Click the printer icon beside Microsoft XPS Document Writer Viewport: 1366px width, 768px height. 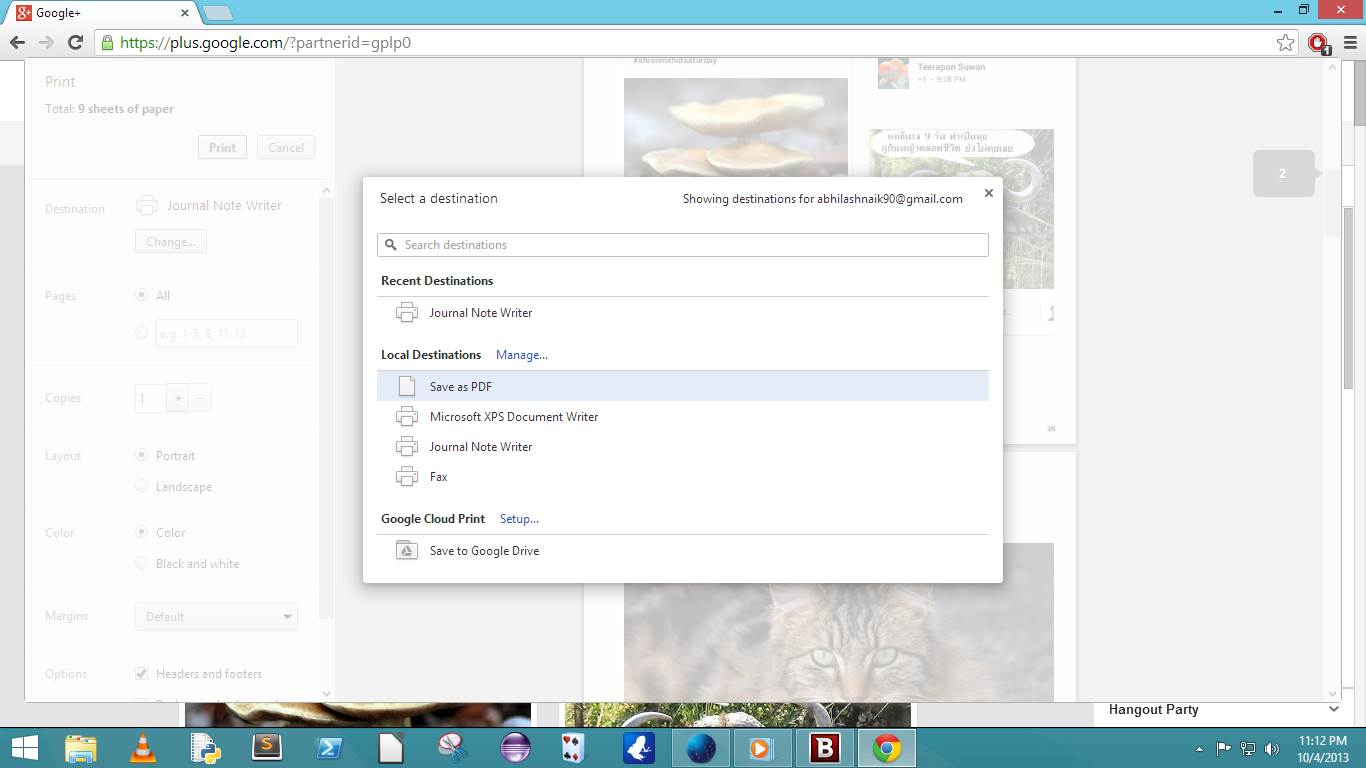pyautogui.click(x=407, y=417)
